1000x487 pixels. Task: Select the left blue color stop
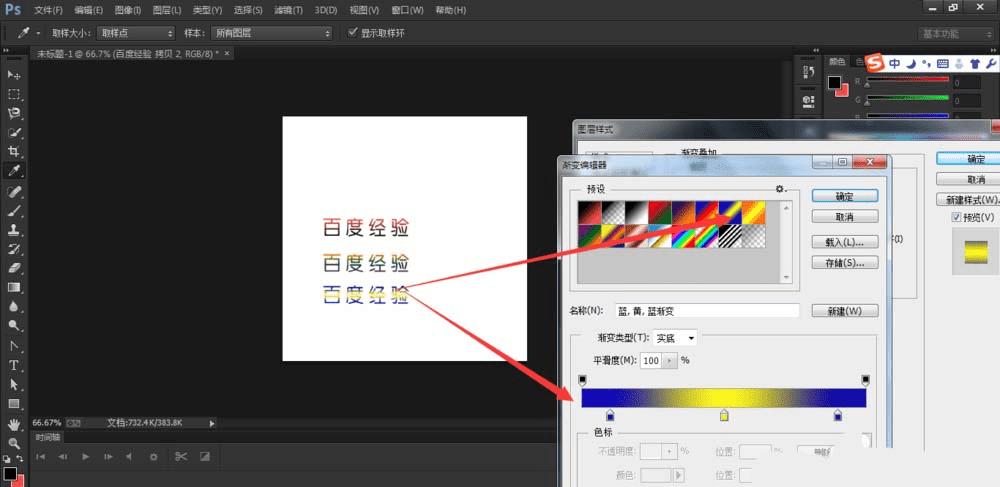(x=610, y=416)
